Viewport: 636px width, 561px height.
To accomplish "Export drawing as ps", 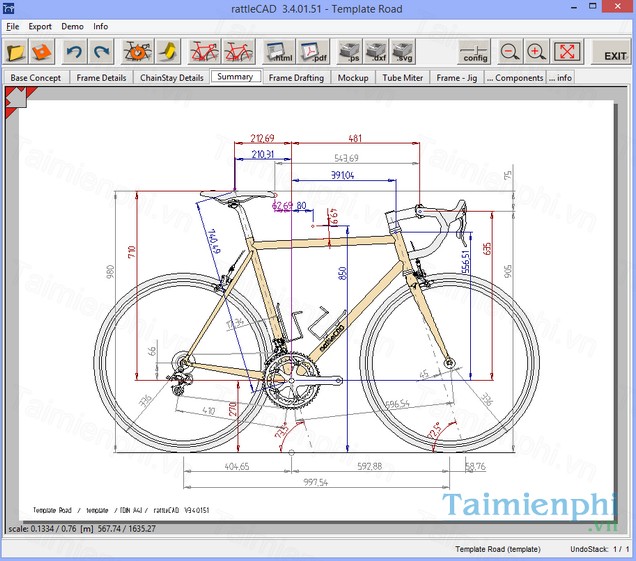I will click(x=349, y=51).
